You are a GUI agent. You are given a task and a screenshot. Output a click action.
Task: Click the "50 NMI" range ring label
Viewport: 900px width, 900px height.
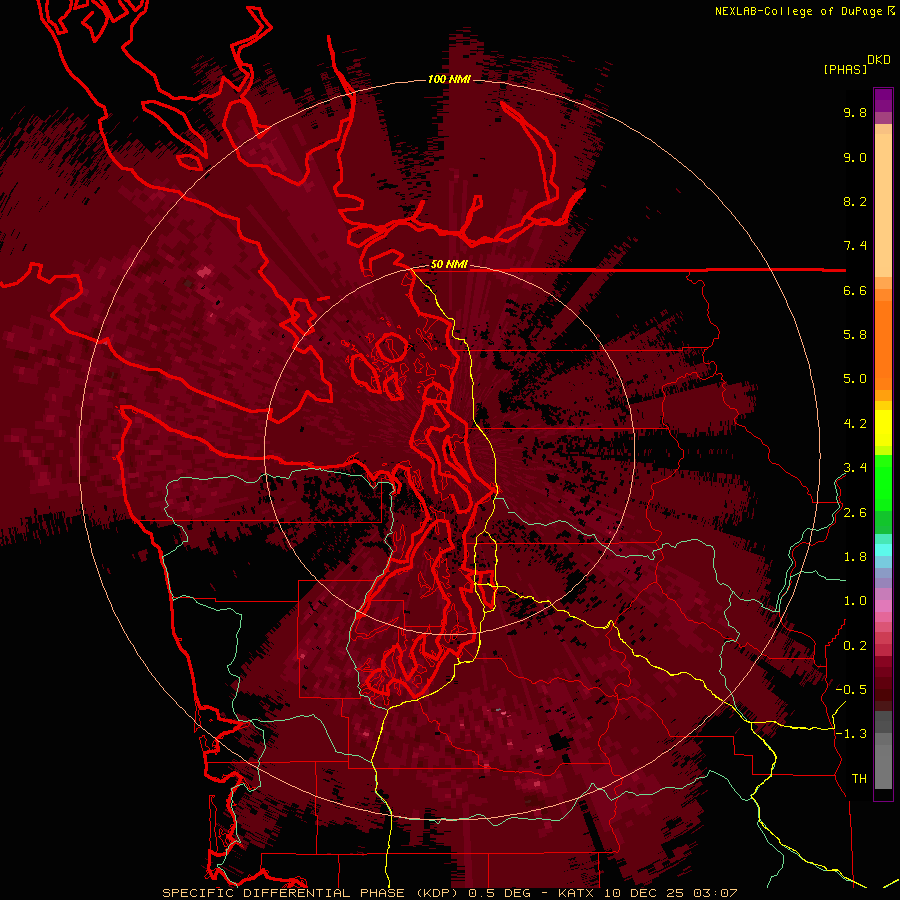[x=449, y=265]
